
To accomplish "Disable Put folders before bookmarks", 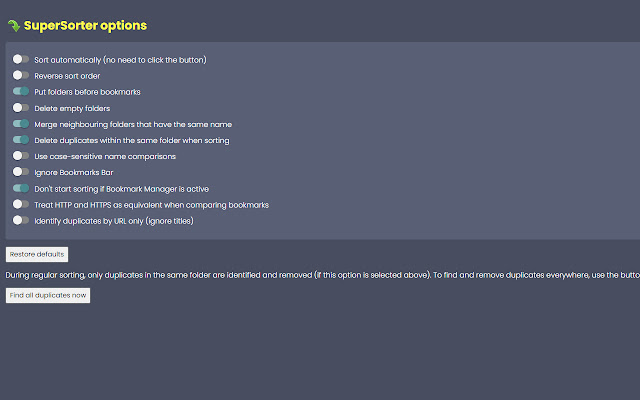I will (x=21, y=92).
